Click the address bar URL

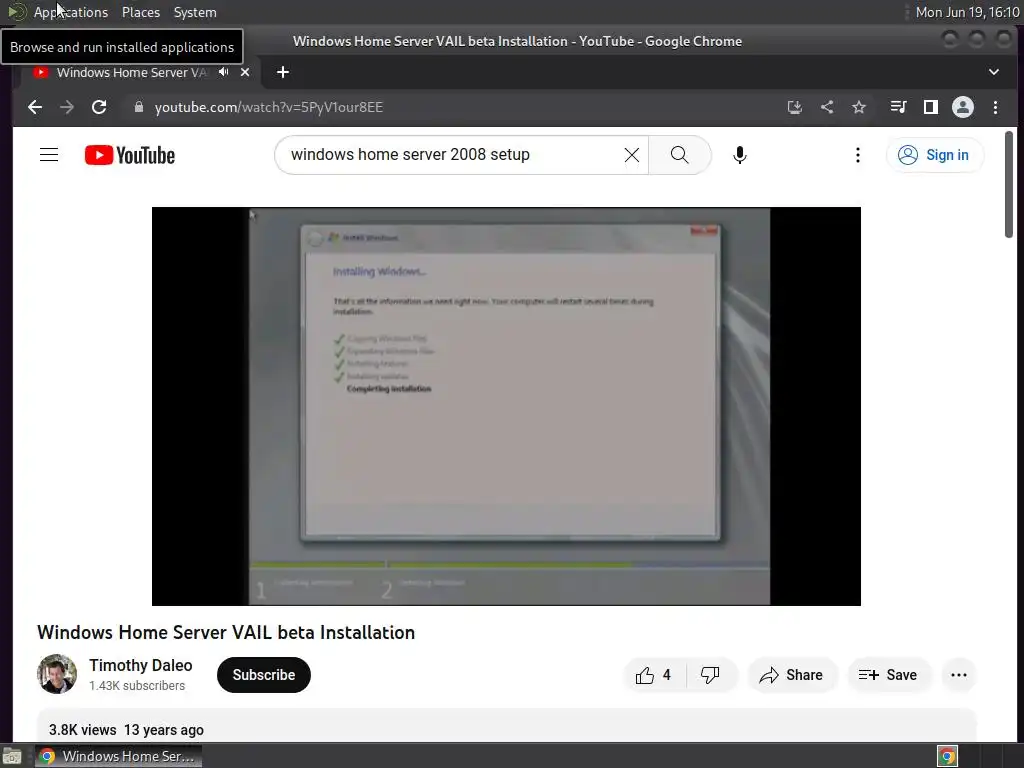coord(268,107)
